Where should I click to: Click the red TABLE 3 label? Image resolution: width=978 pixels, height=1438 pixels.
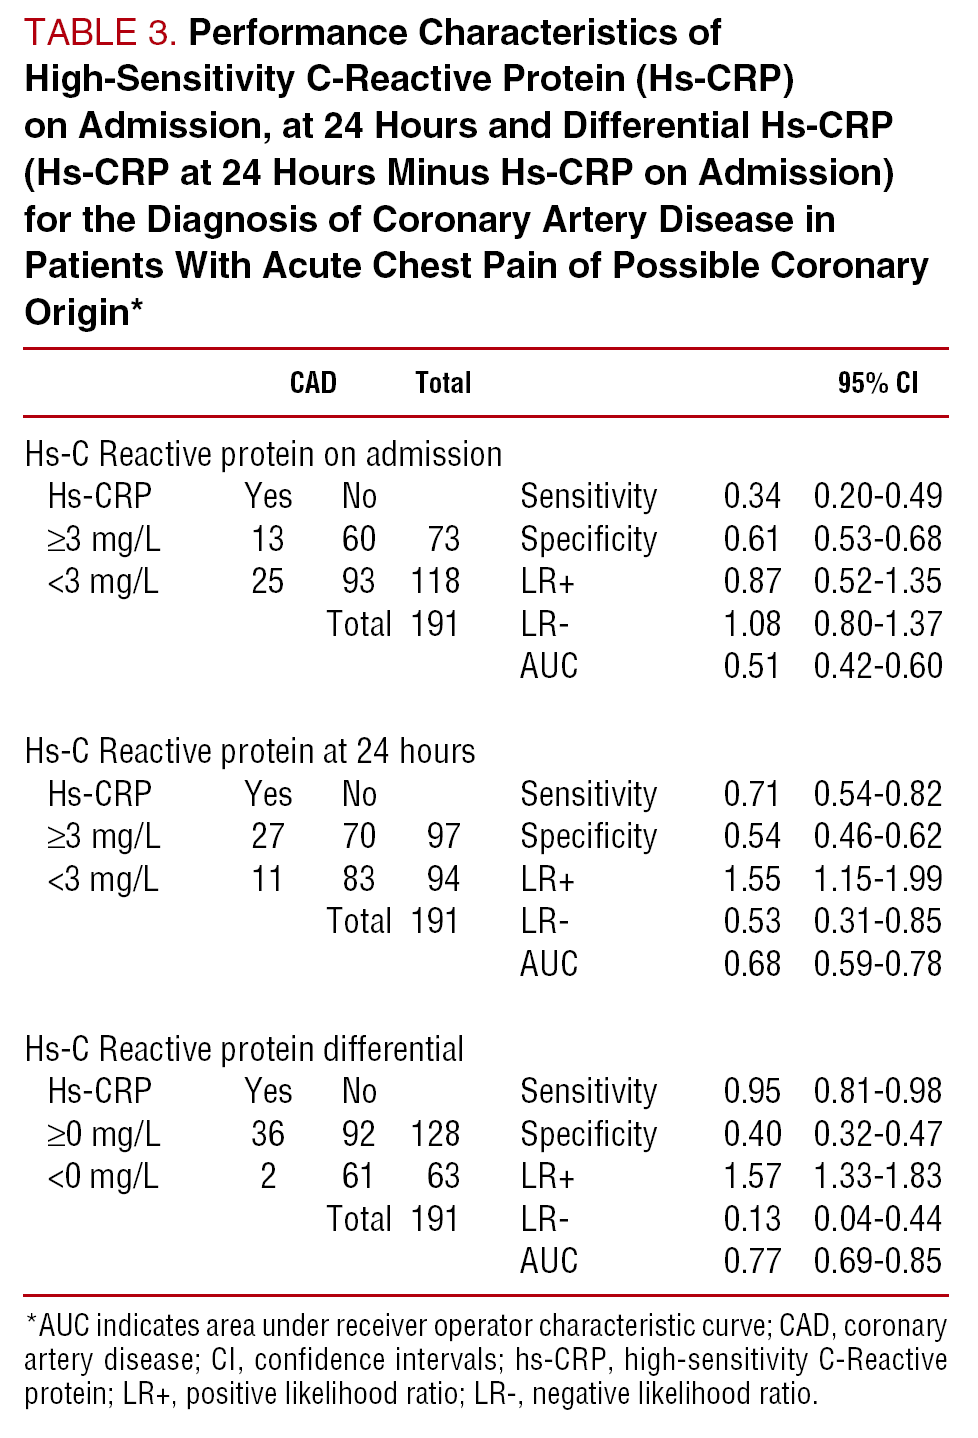click(100, 33)
